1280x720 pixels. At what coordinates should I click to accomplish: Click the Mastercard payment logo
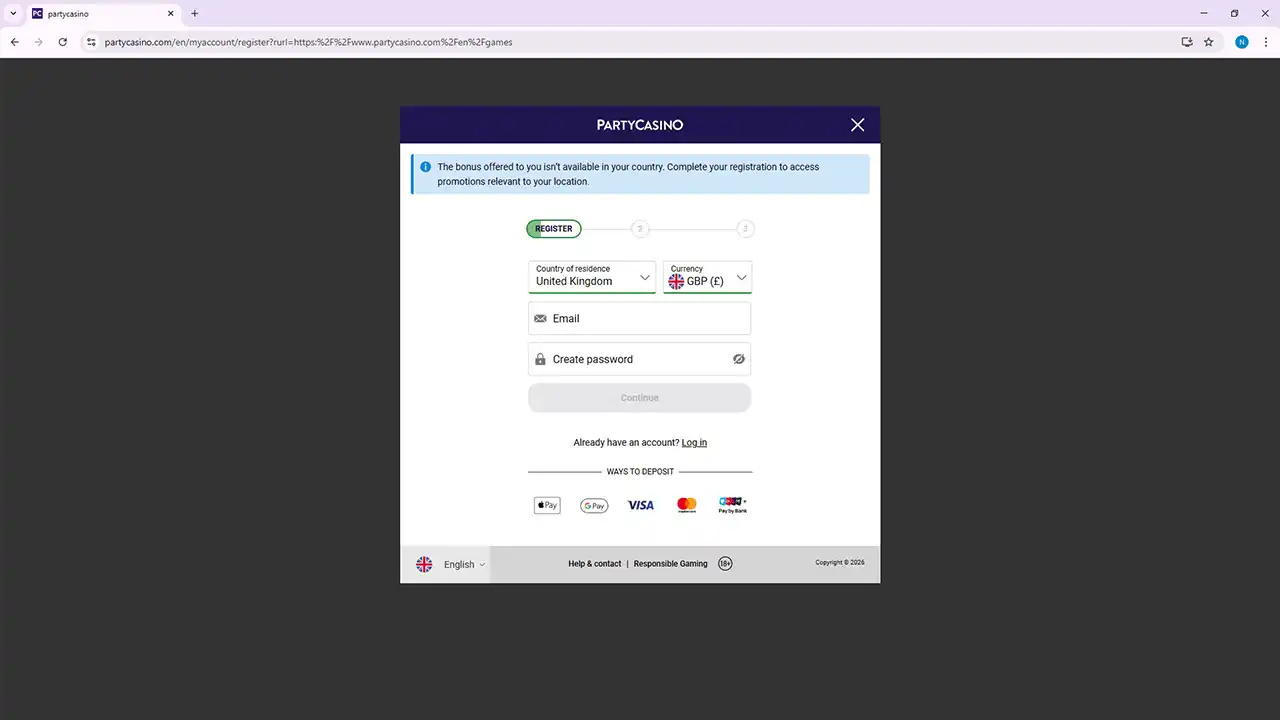(x=686, y=505)
